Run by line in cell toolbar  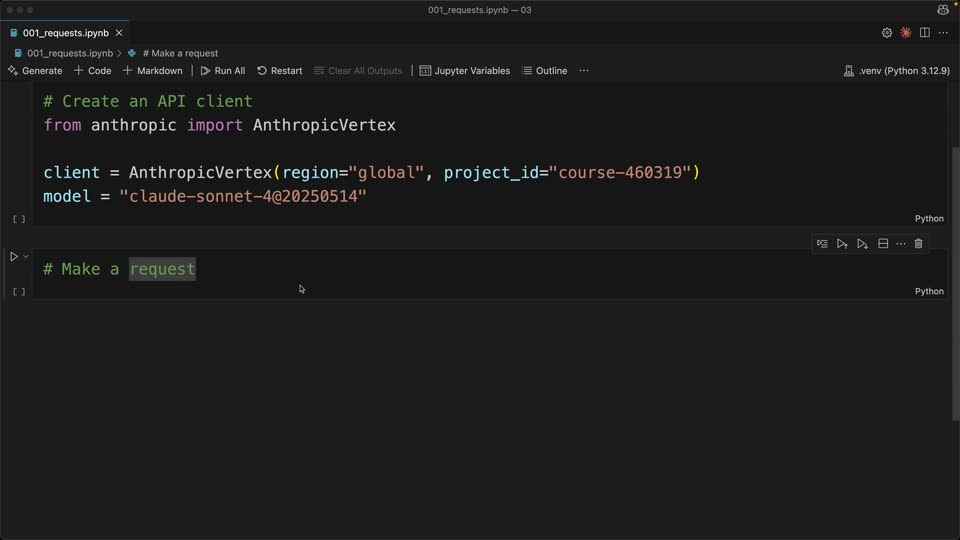[822, 244]
